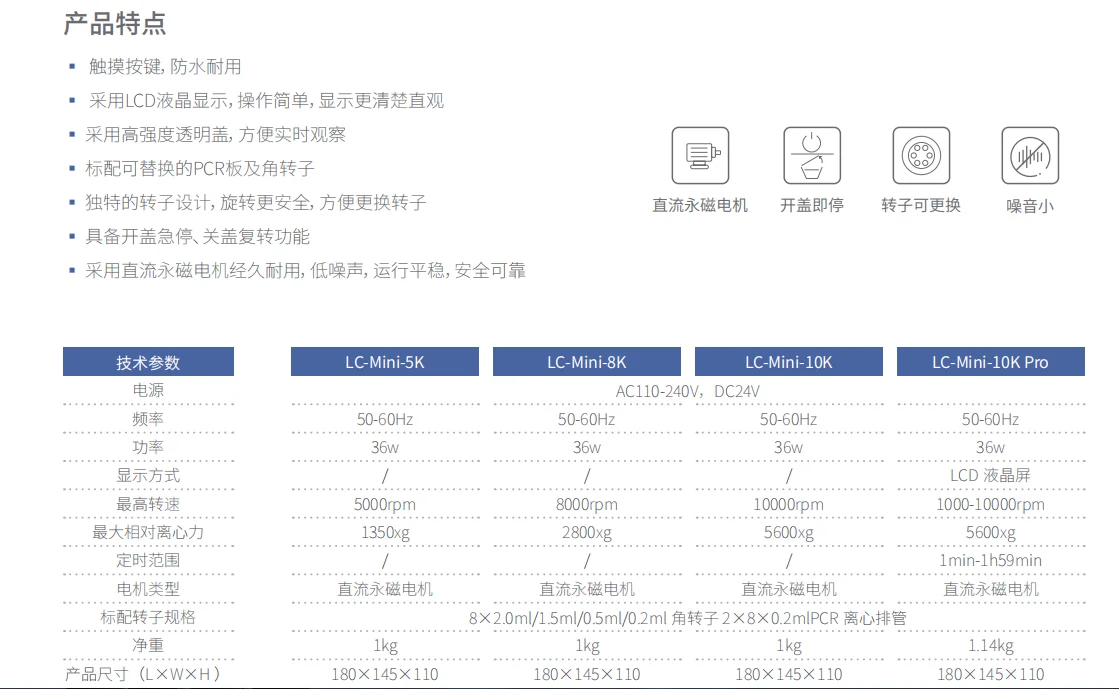
Task: Click the LC-Mini-8K column header
Action: (x=587, y=362)
